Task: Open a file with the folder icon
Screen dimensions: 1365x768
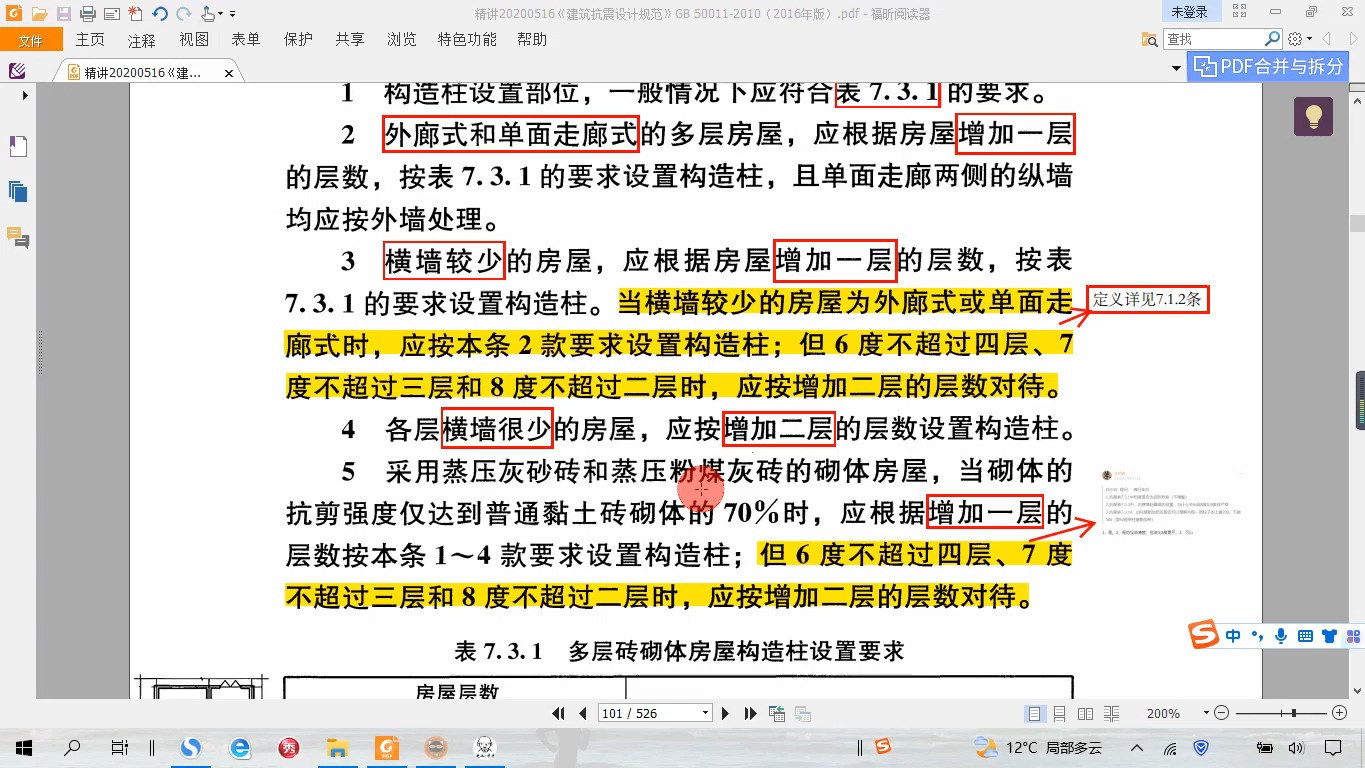Action: [x=39, y=13]
